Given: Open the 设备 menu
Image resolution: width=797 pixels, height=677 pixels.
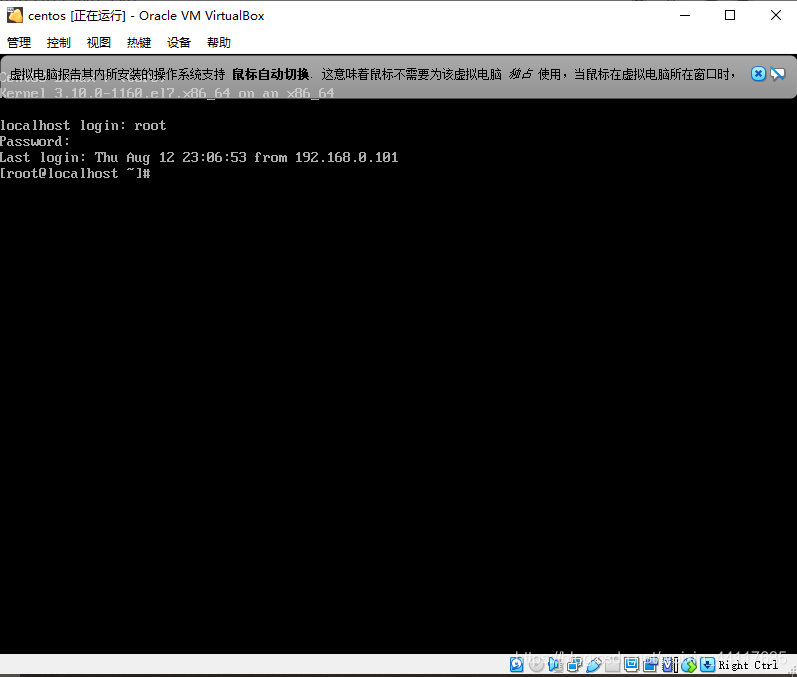Looking at the screenshot, I should coord(179,43).
